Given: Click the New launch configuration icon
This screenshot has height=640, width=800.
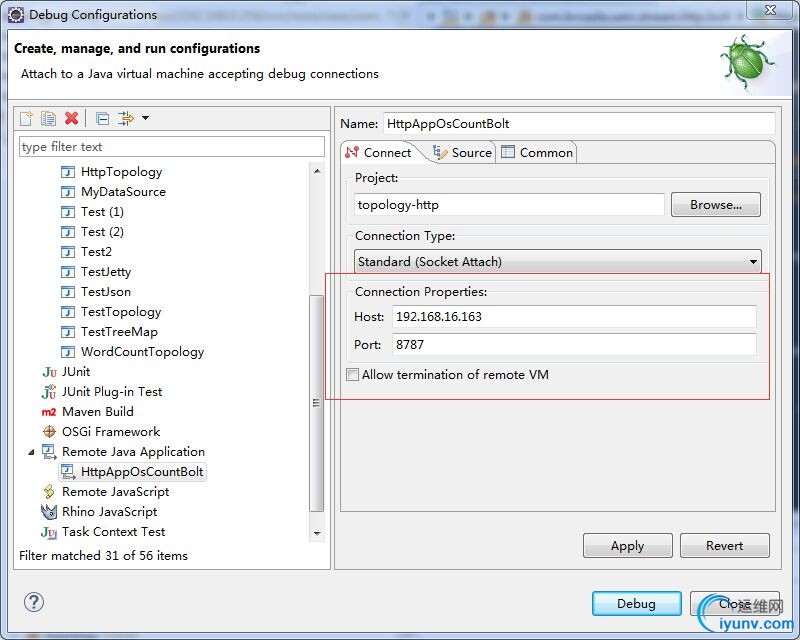Looking at the screenshot, I should point(26,118).
